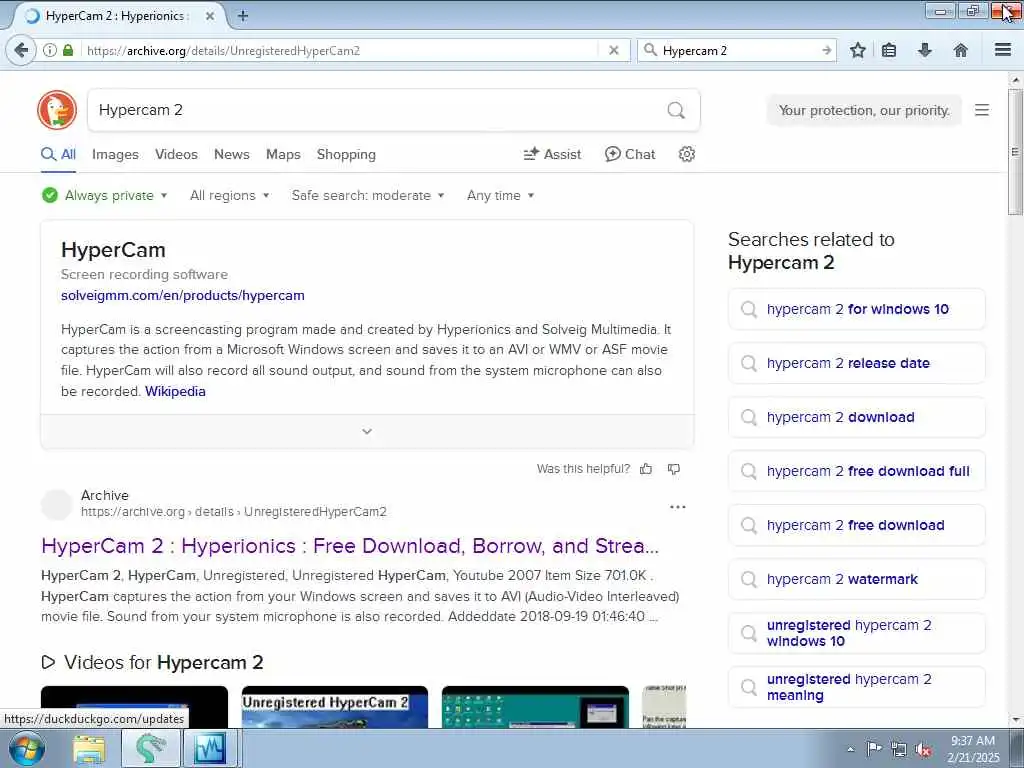Viewport: 1024px width, 768px height.
Task: Bookmark this page with the star icon
Action: [x=857, y=50]
